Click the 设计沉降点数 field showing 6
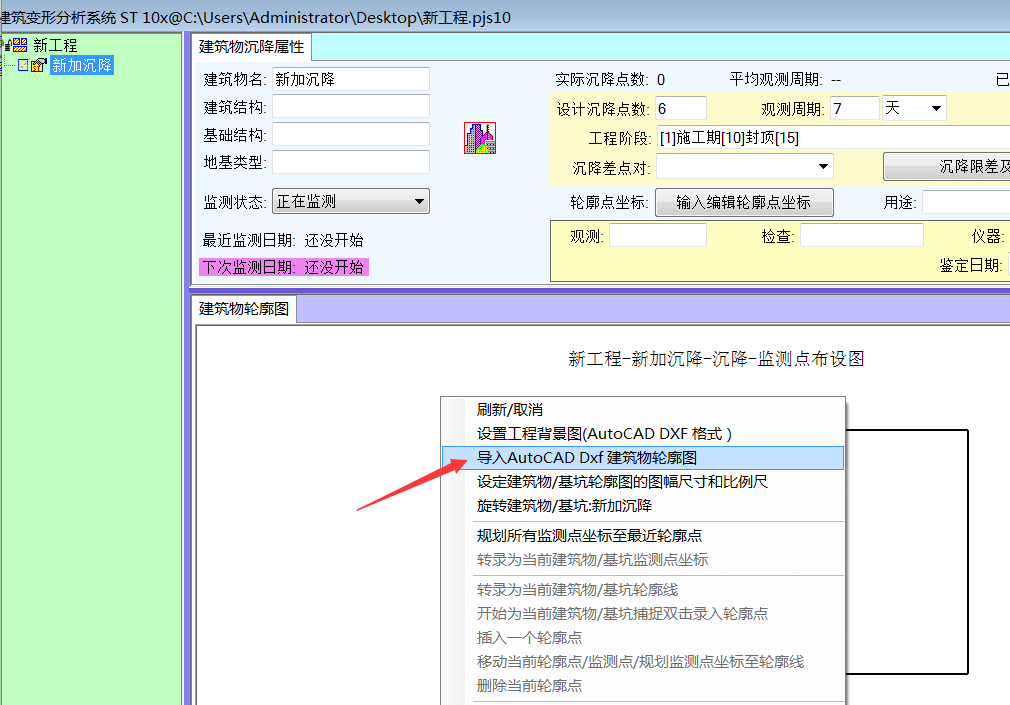The height and width of the screenshot is (705, 1010). (x=681, y=108)
